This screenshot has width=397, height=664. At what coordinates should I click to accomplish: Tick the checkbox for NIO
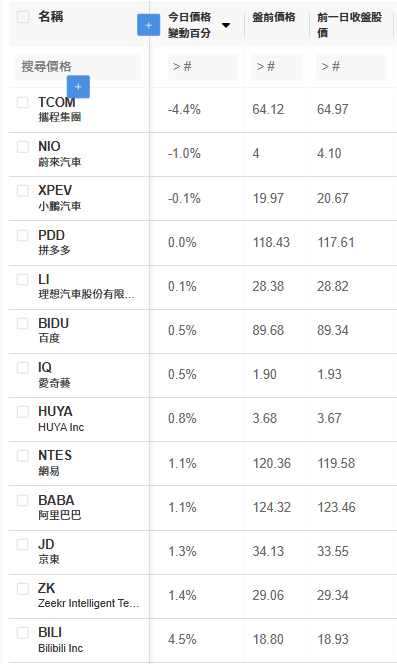(x=22, y=147)
